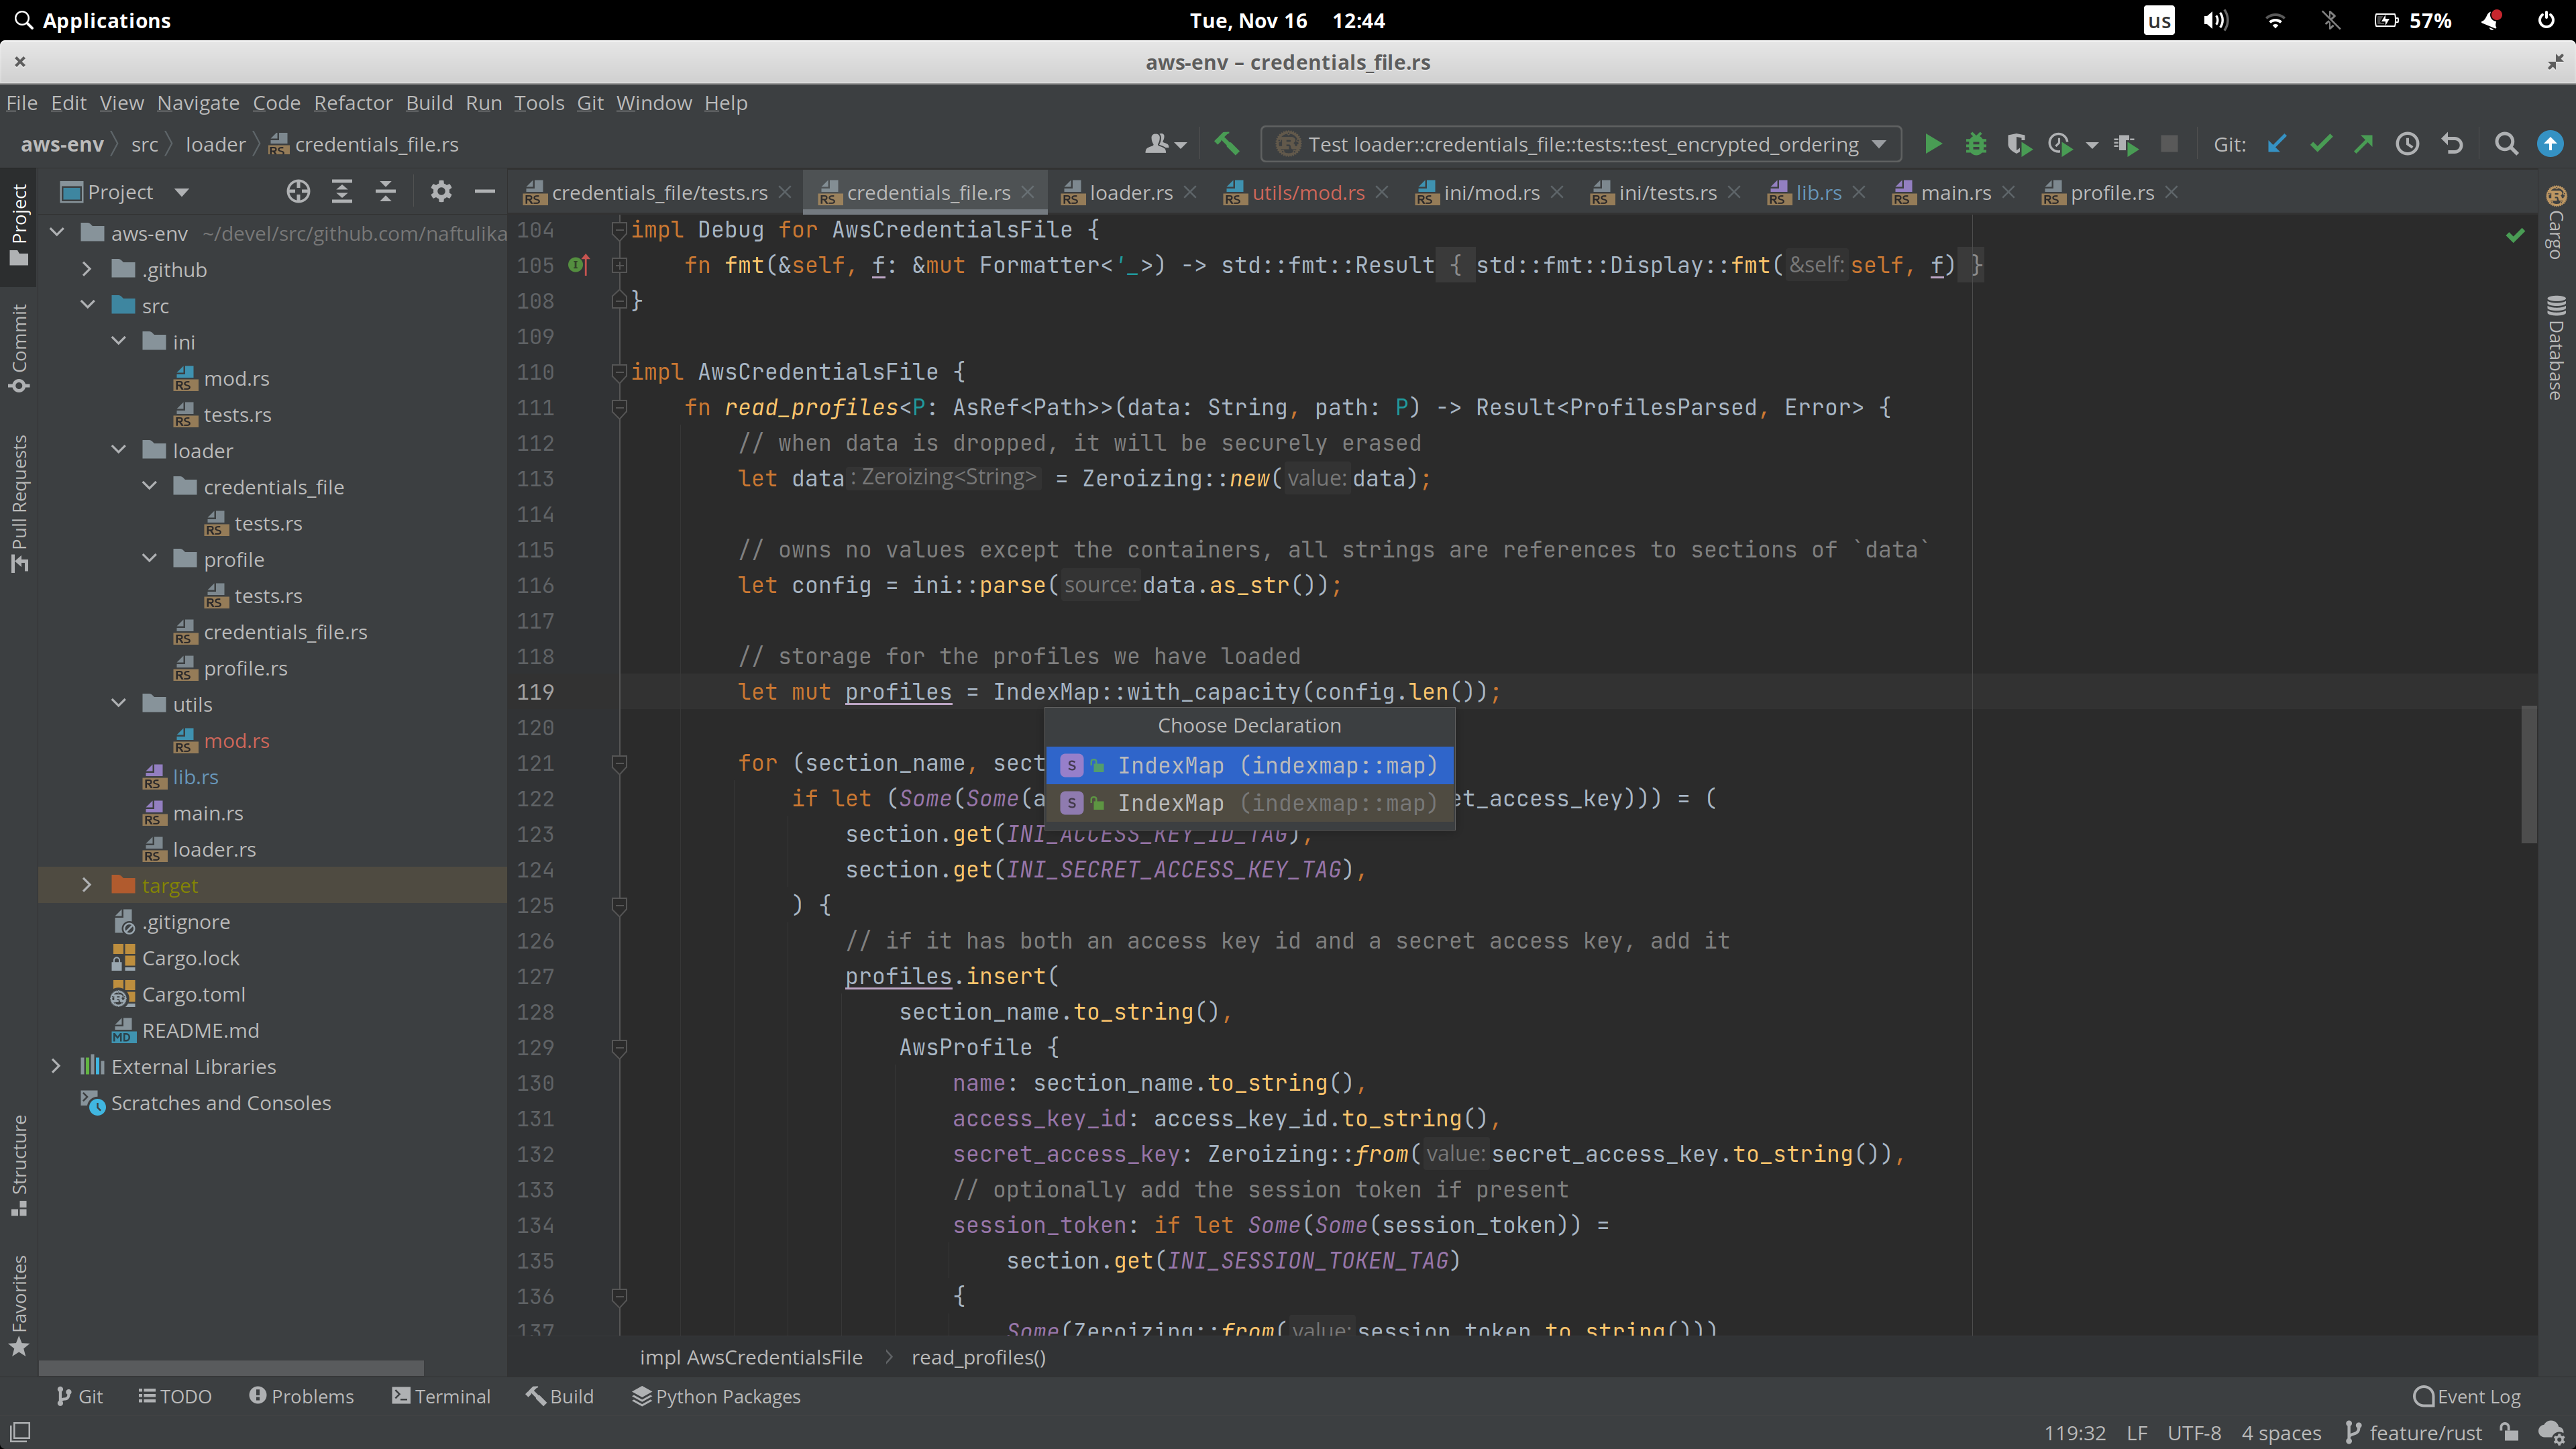Image resolution: width=2576 pixels, height=1449 pixels.
Task: Open the Navigate menu
Action: coord(198,103)
